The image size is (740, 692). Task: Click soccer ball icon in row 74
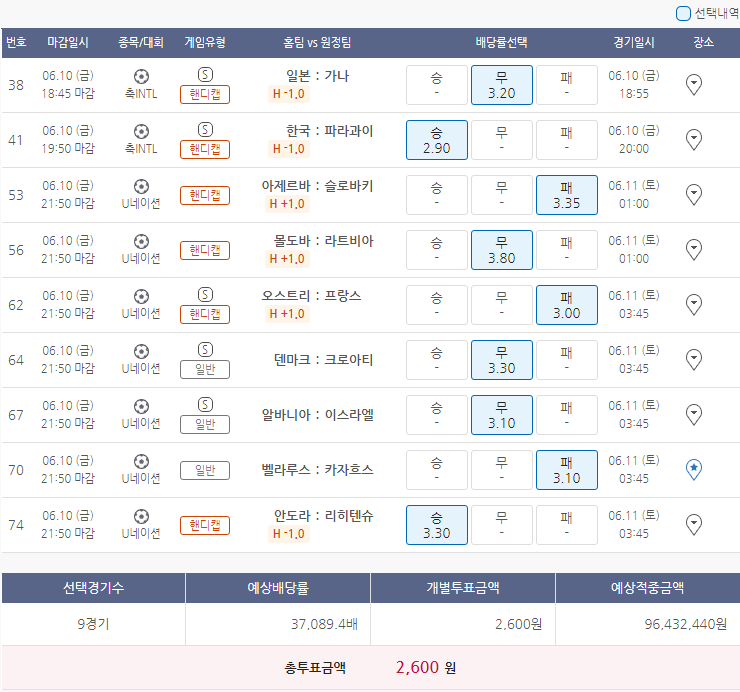pos(141,516)
